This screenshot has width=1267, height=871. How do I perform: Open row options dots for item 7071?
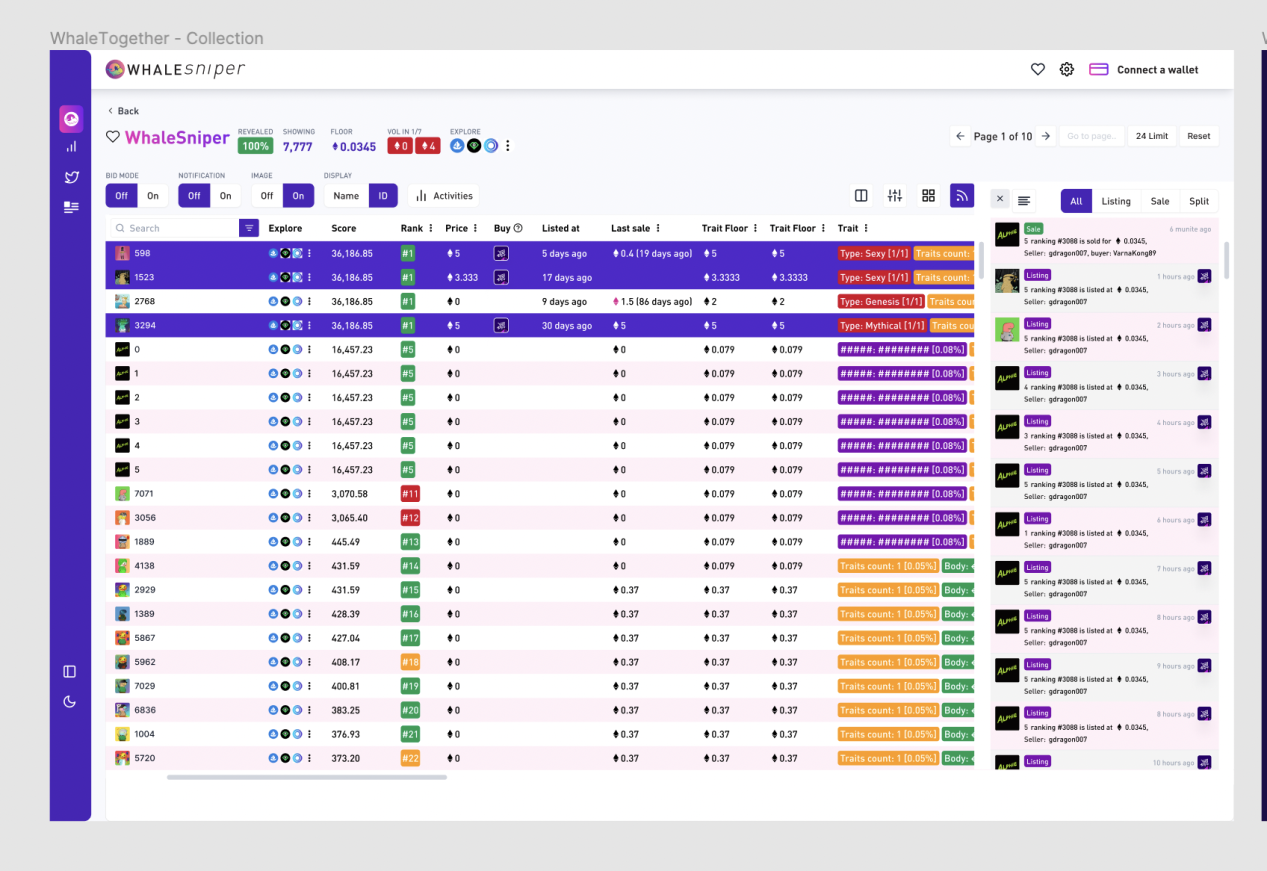tap(309, 494)
